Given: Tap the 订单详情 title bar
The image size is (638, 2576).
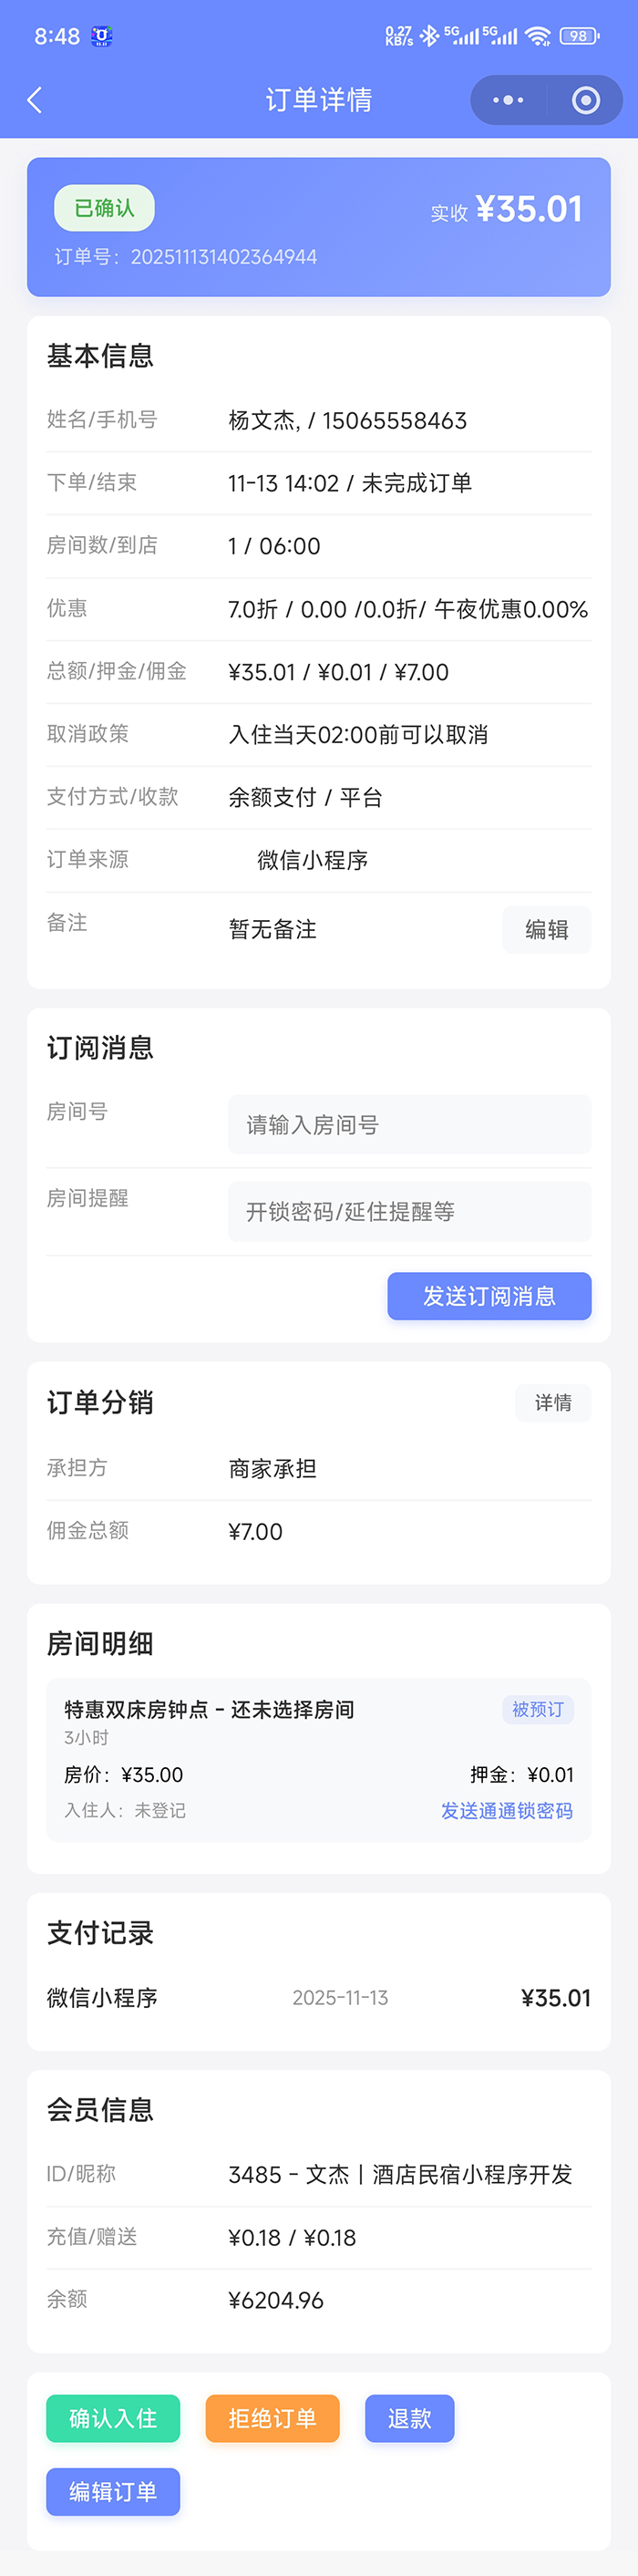Looking at the screenshot, I should [x=319, y=100].
